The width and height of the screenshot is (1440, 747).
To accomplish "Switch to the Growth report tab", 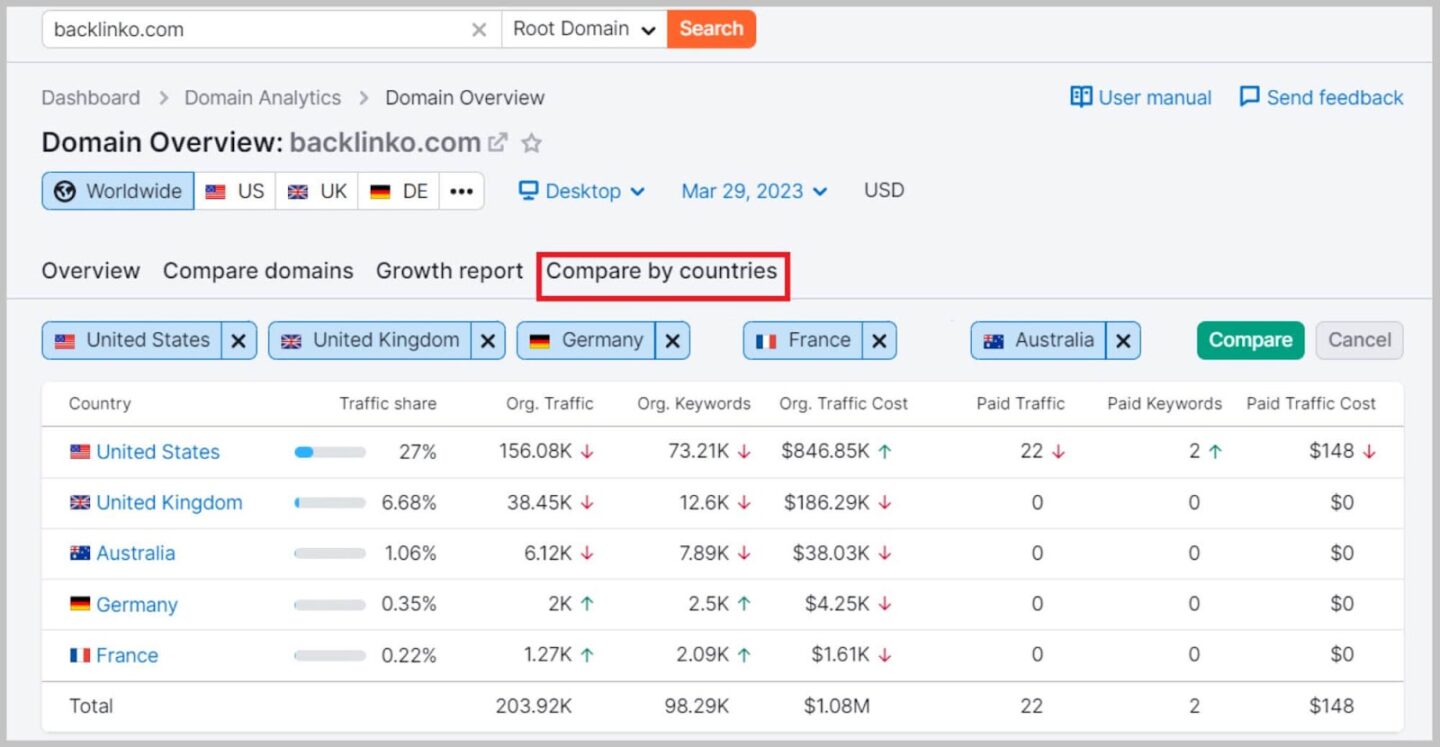I will point(449,270).
